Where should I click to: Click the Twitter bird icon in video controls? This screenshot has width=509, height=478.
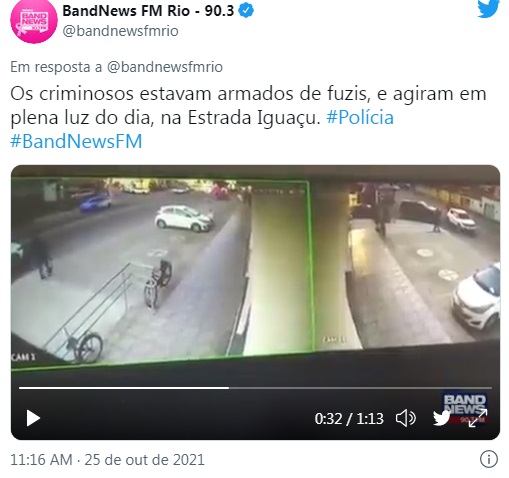click(441, 418)
